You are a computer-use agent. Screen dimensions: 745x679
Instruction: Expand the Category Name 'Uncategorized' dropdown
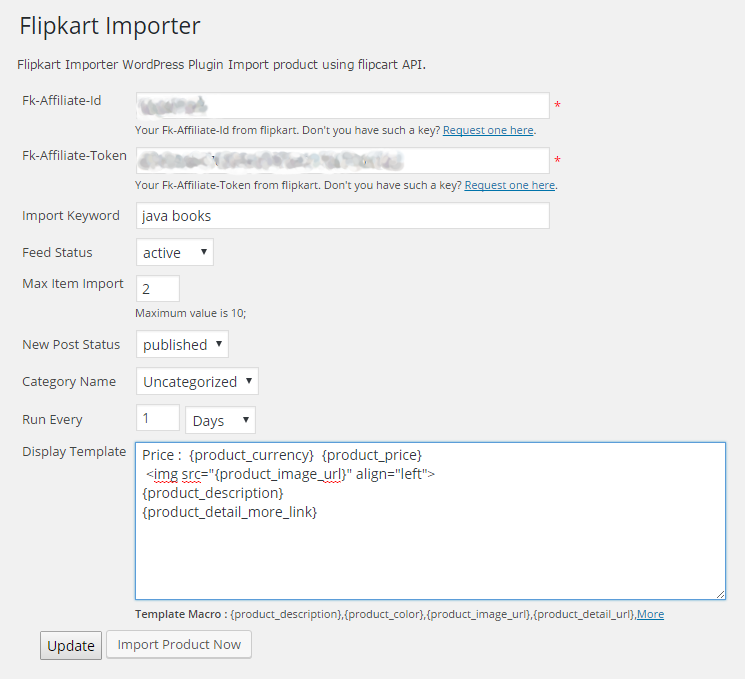click(x=197, y=381)
